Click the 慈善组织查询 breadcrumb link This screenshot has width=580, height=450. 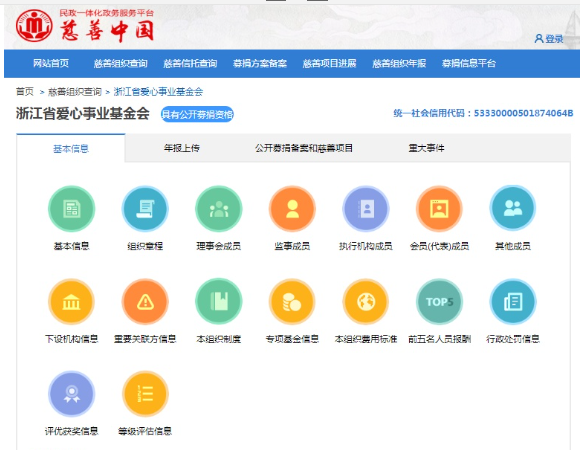(75, 91)
